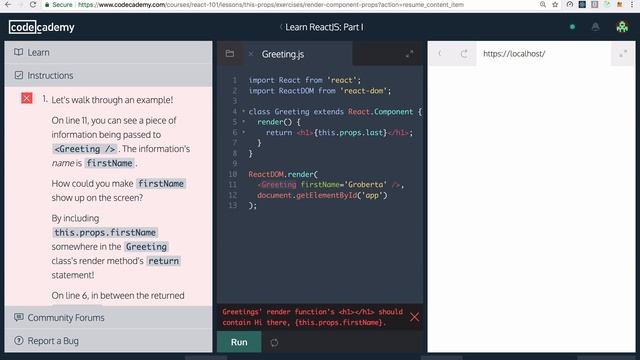The image size is (640, 360).
Task: Collapse the Instructions panel header
Action: tap(109, 75)
